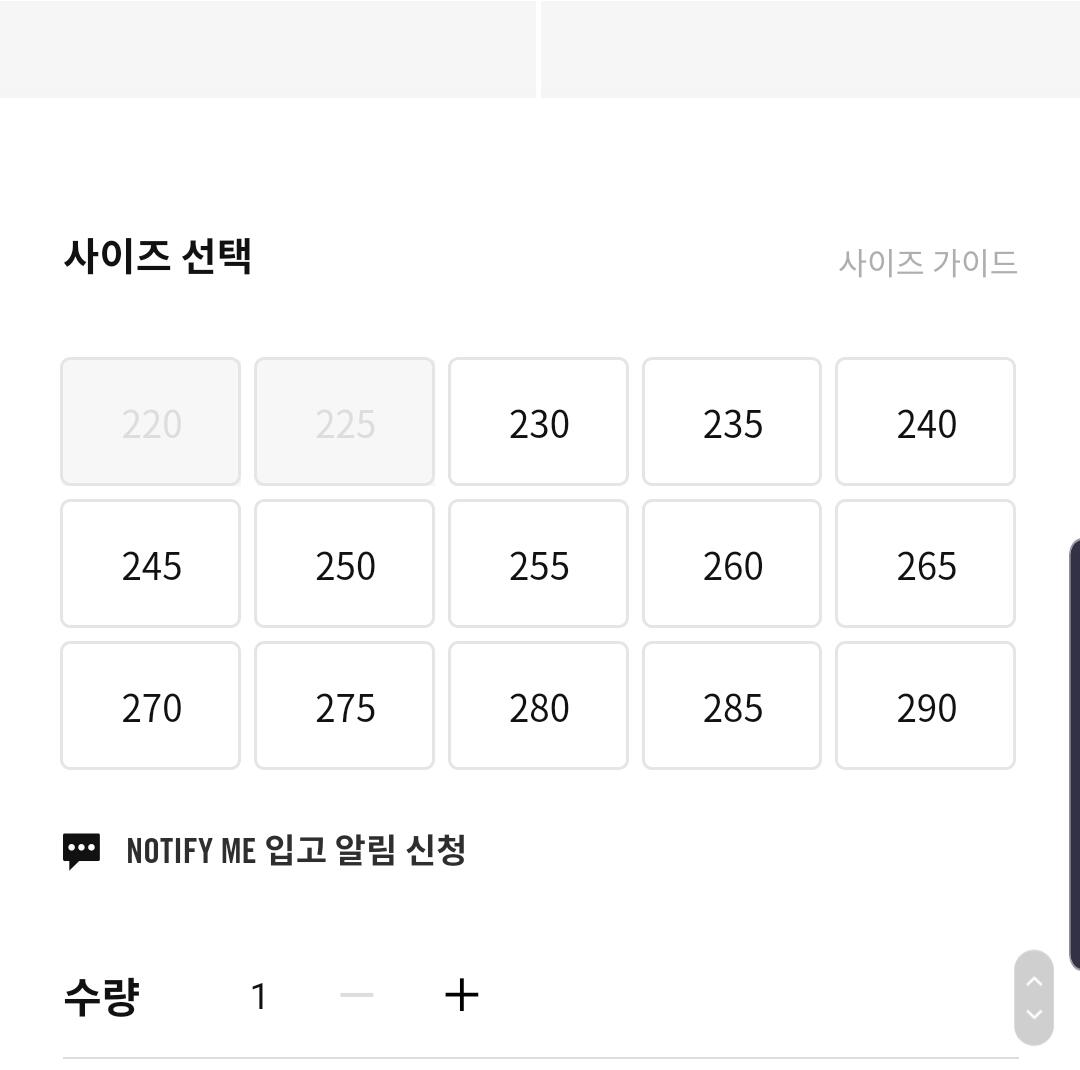Screen dimensions: 1080x1070
Task: Choose the 245 size button
Action: tap(151, 564)
